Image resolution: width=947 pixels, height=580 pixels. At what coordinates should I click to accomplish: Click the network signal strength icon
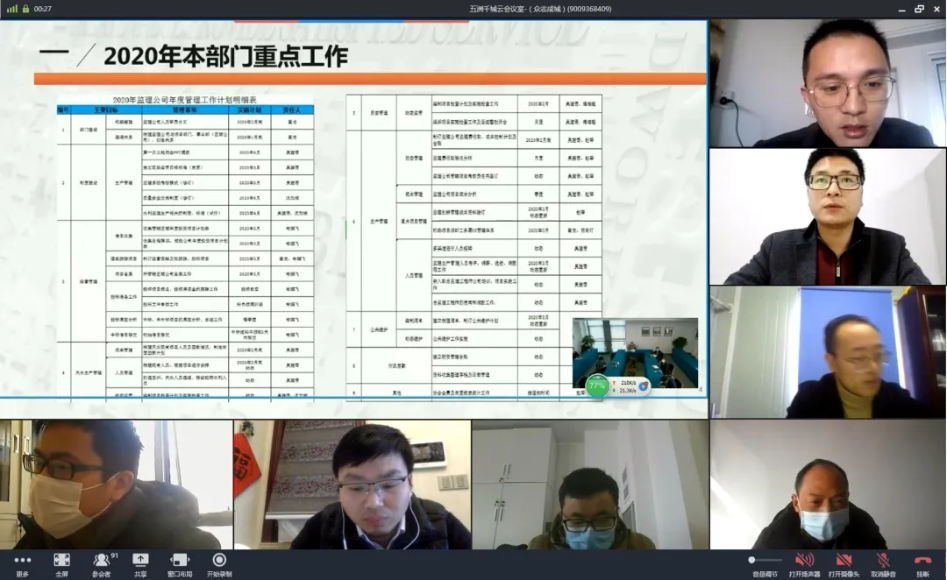(x=10, y=8)
